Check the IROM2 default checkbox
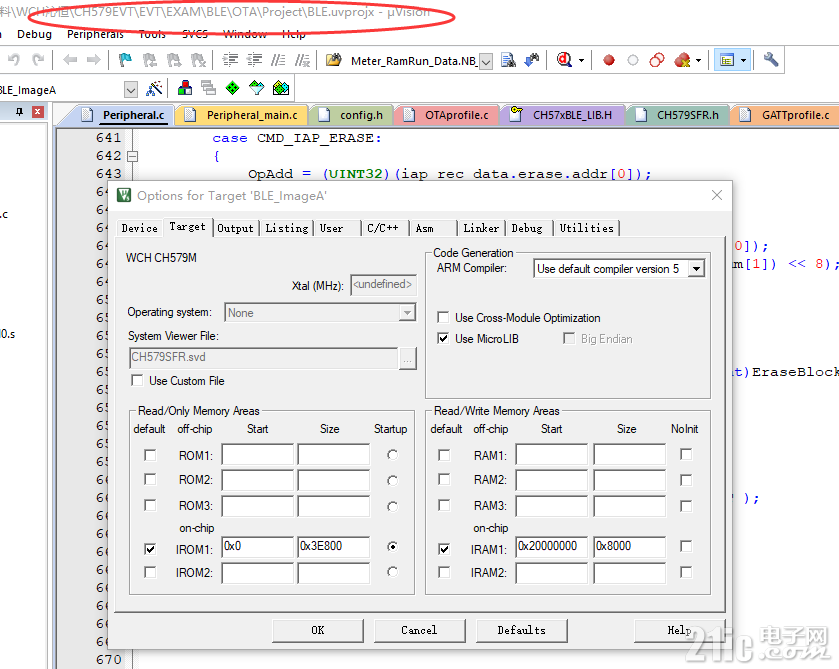The width and height of the screenshot is (839, 669). [x=150, y=572]
